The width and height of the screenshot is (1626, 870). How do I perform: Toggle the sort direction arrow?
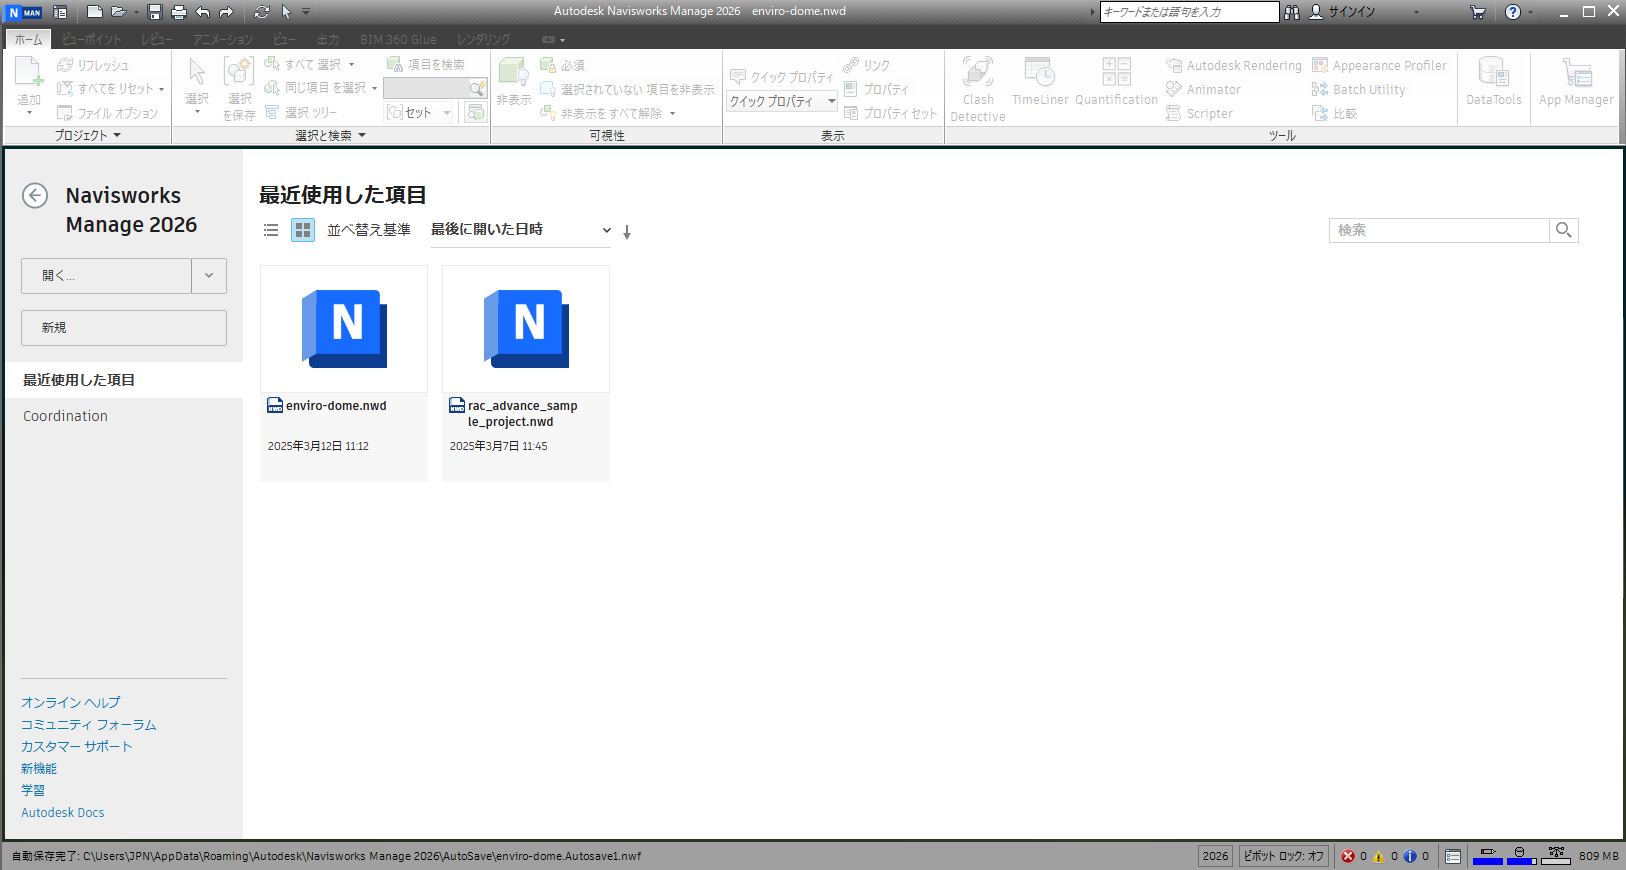(627, 232)
